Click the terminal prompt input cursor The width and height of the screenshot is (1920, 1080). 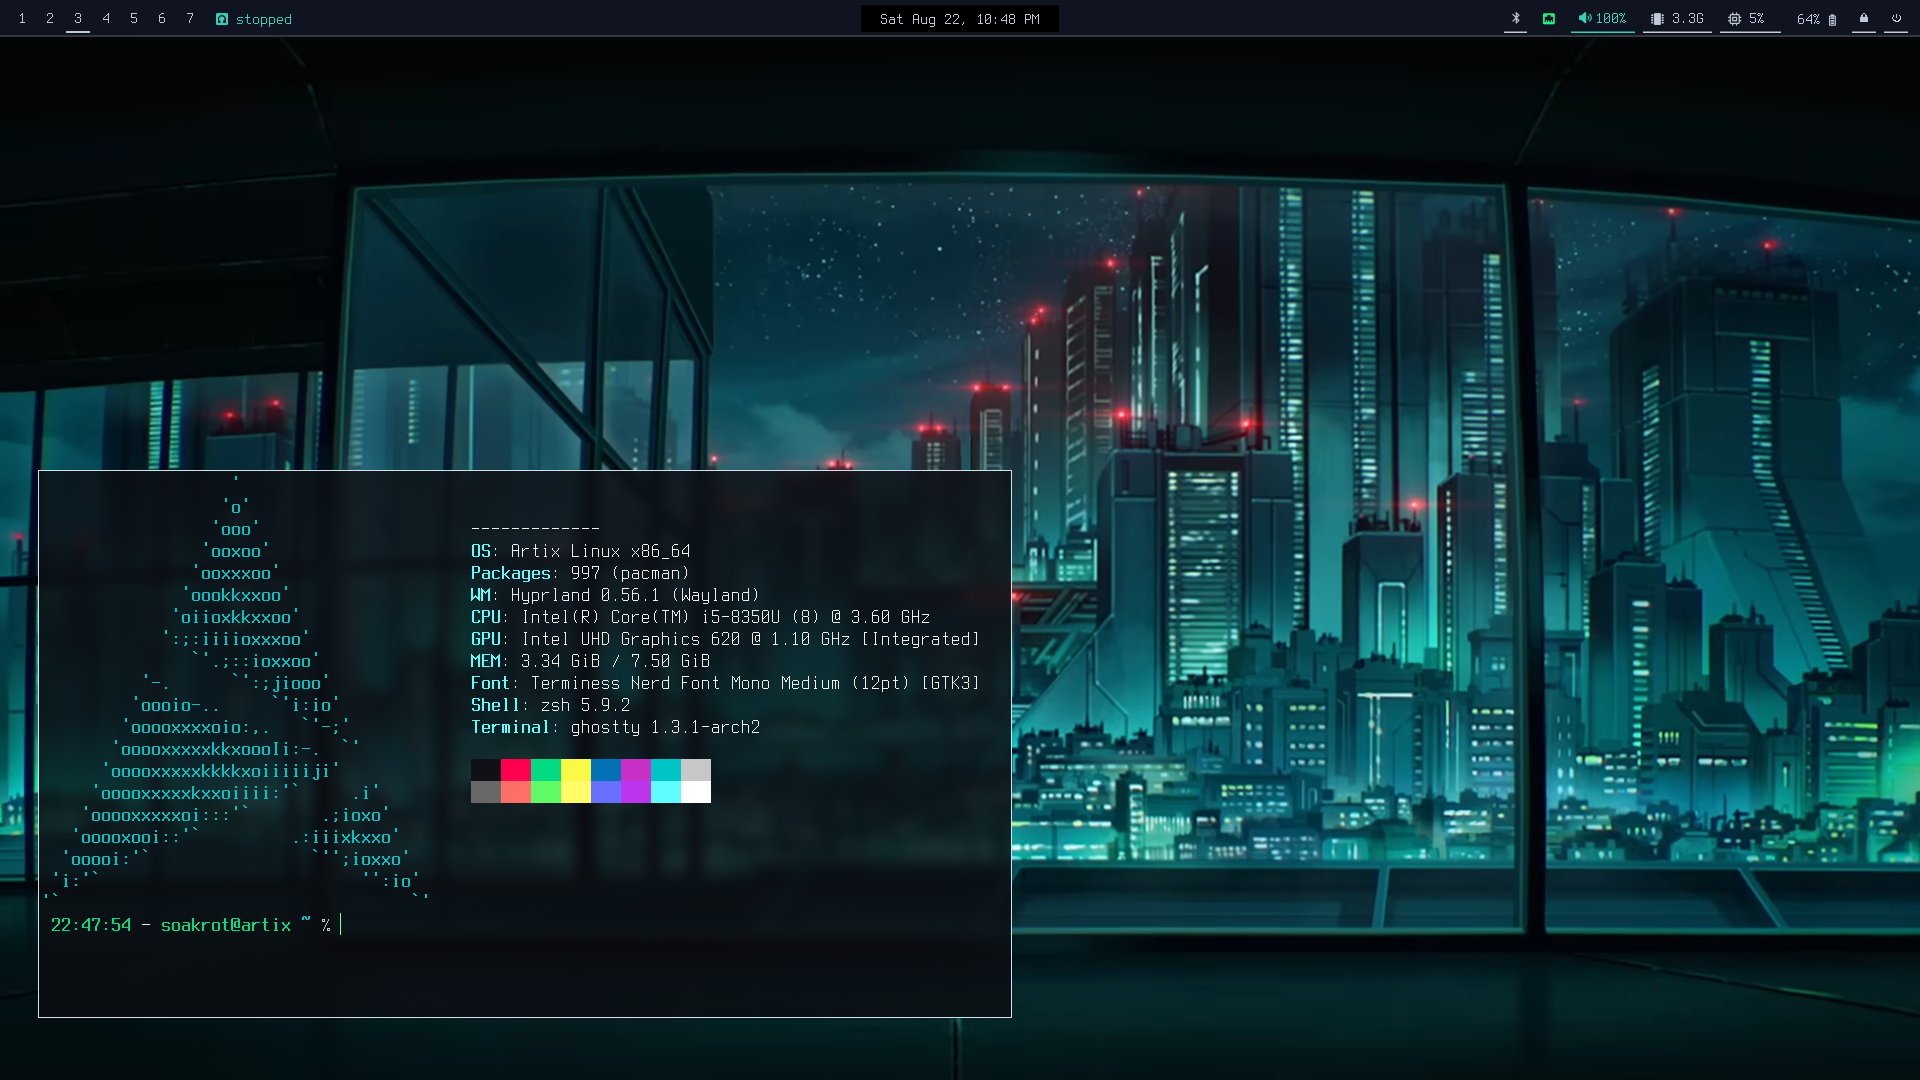click(x=341, y=925)
